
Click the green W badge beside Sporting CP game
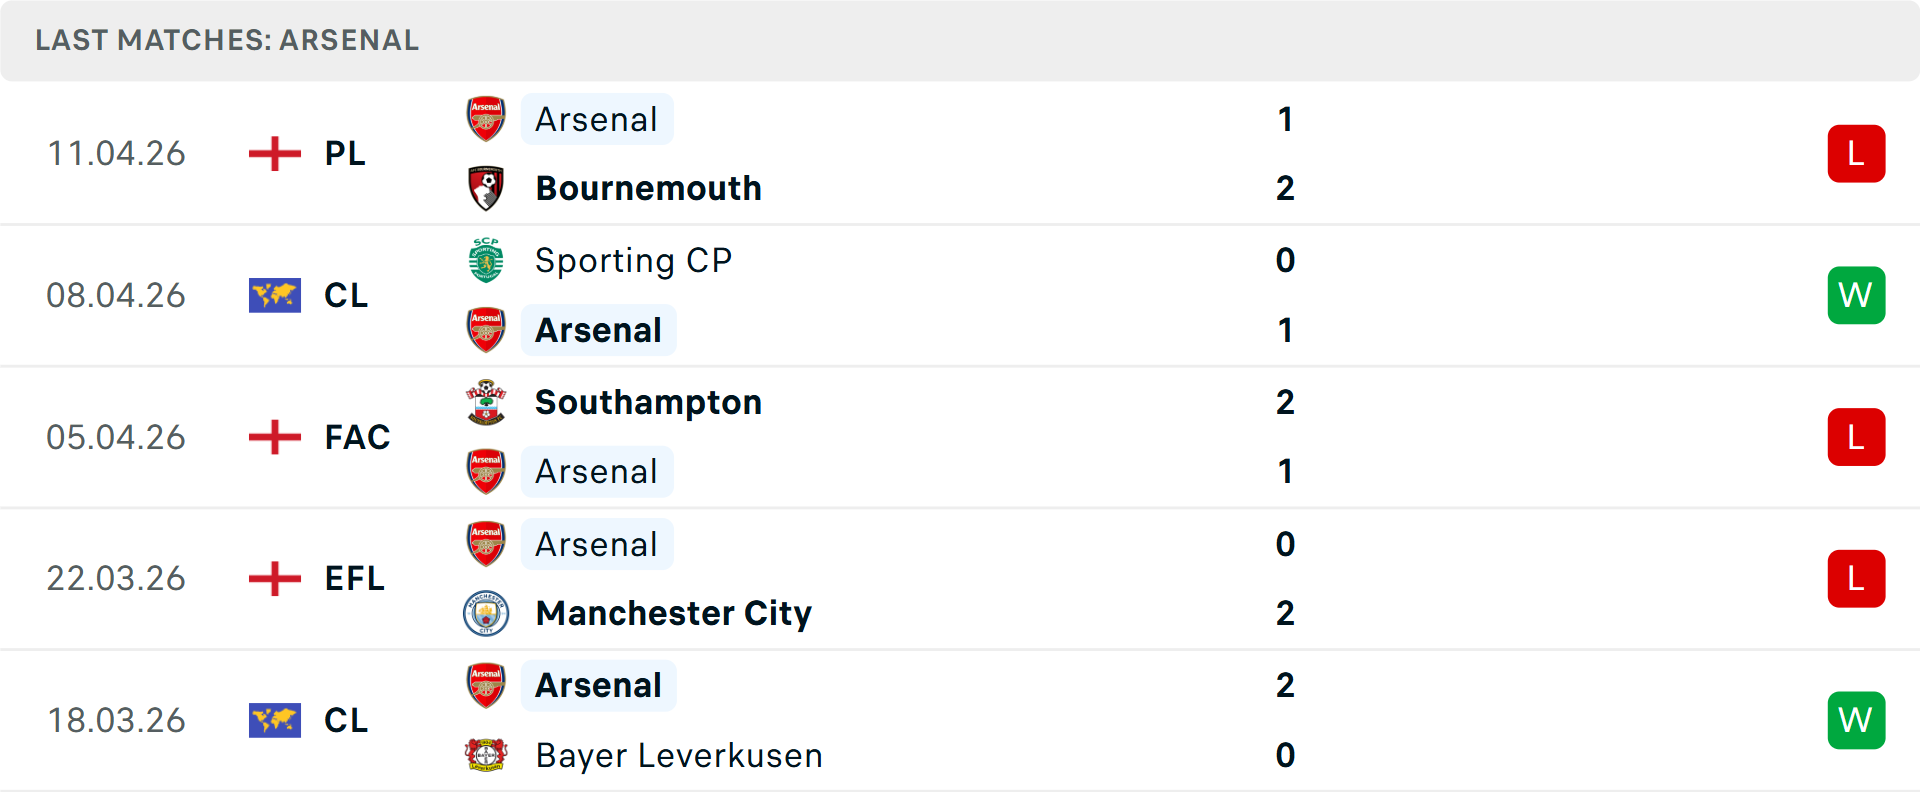[x=1856, y=295]
